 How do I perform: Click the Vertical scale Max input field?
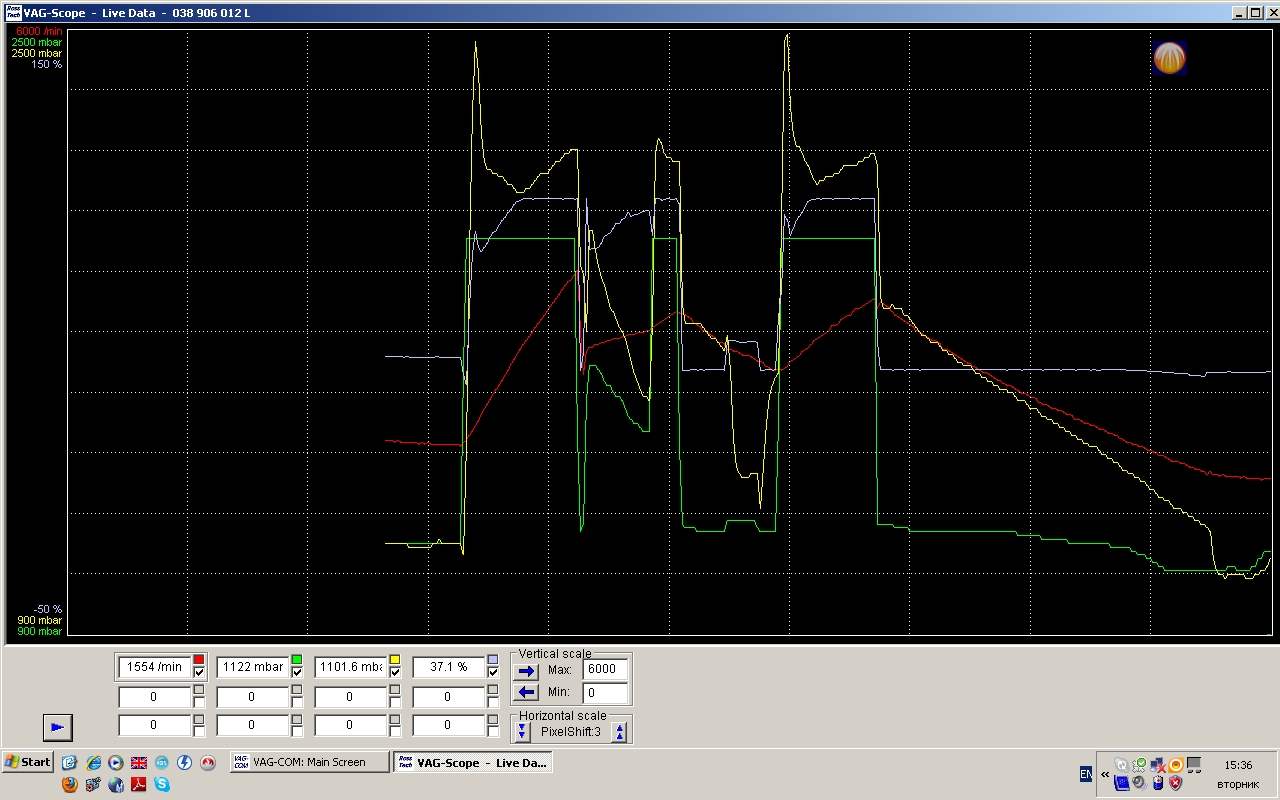pyautogui.click(x=605, y=669)
